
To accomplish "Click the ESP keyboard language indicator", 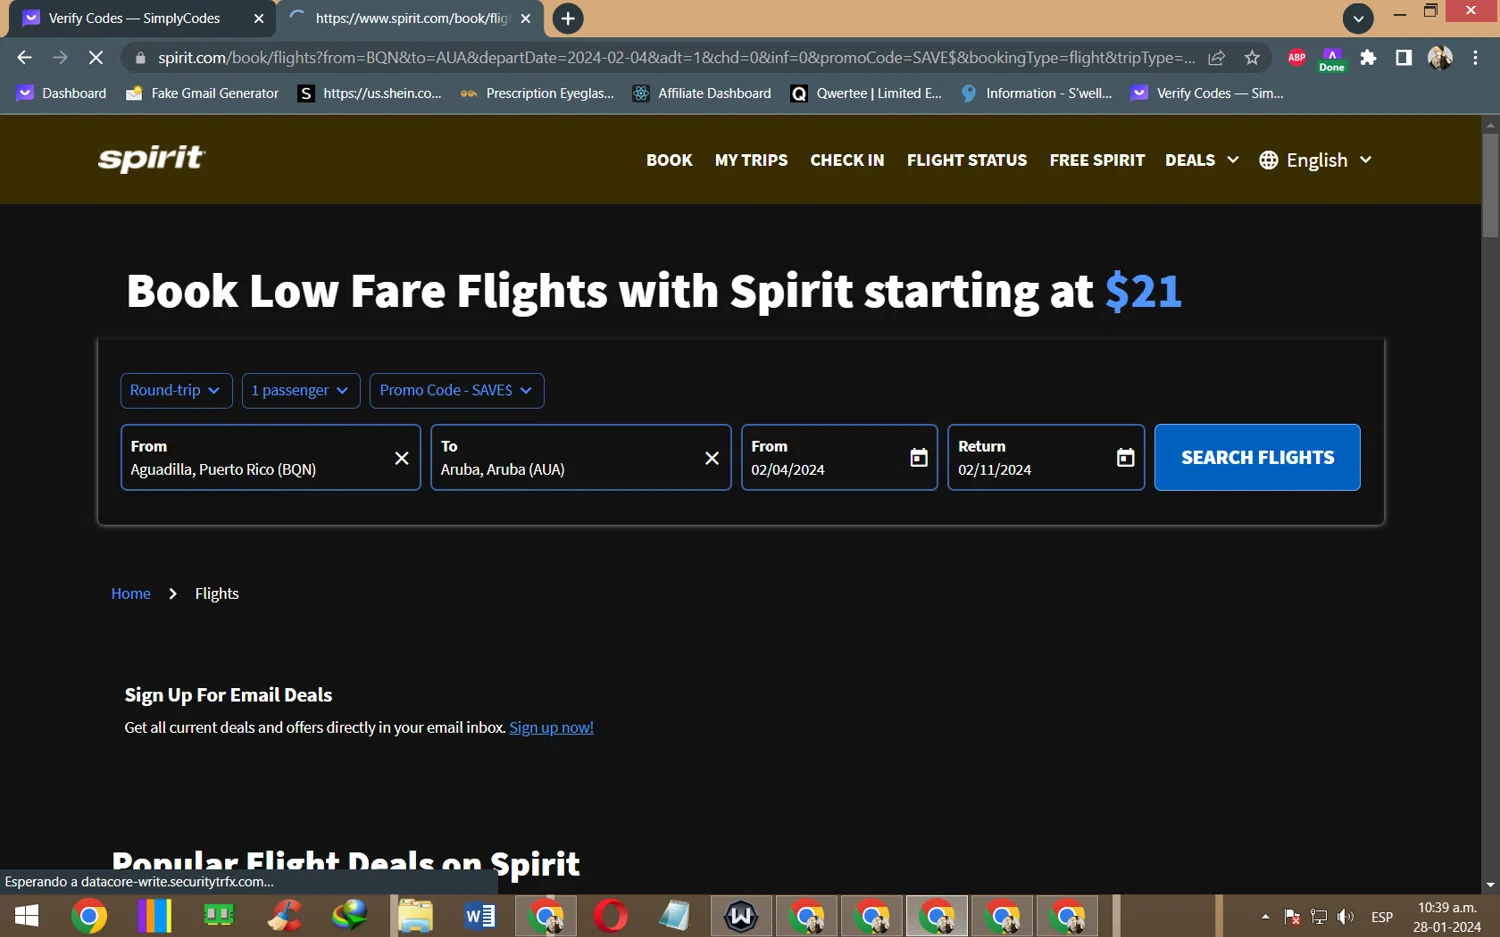I will [1382, 916].
